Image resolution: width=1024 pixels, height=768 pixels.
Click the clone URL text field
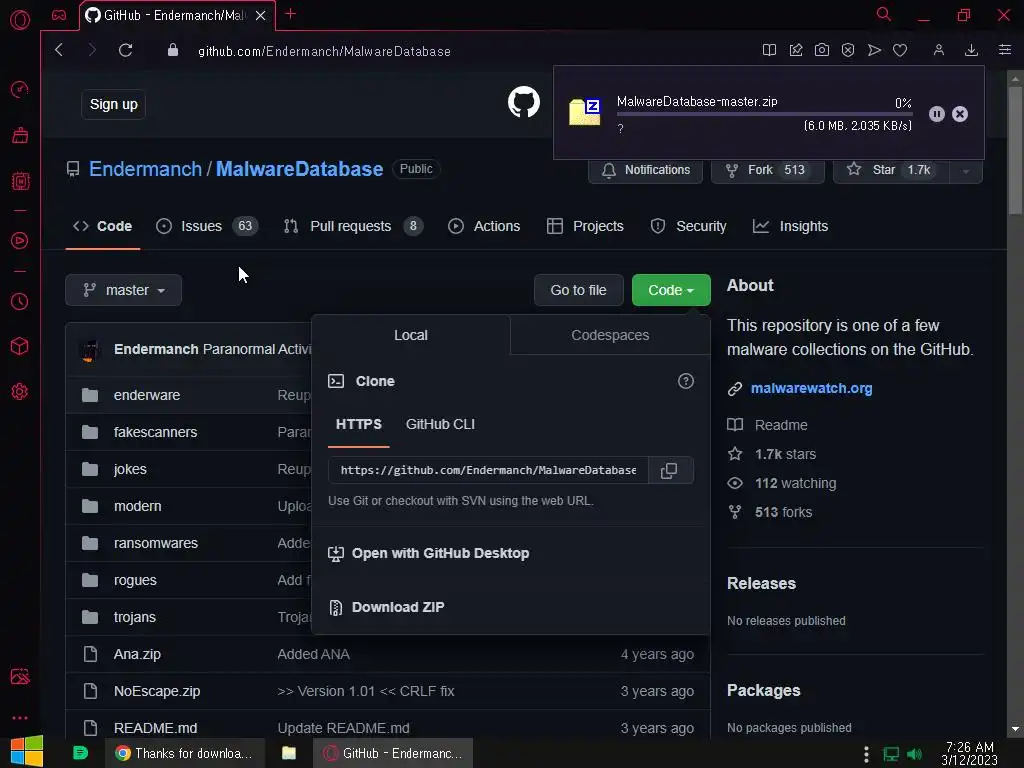pos(488,471)
